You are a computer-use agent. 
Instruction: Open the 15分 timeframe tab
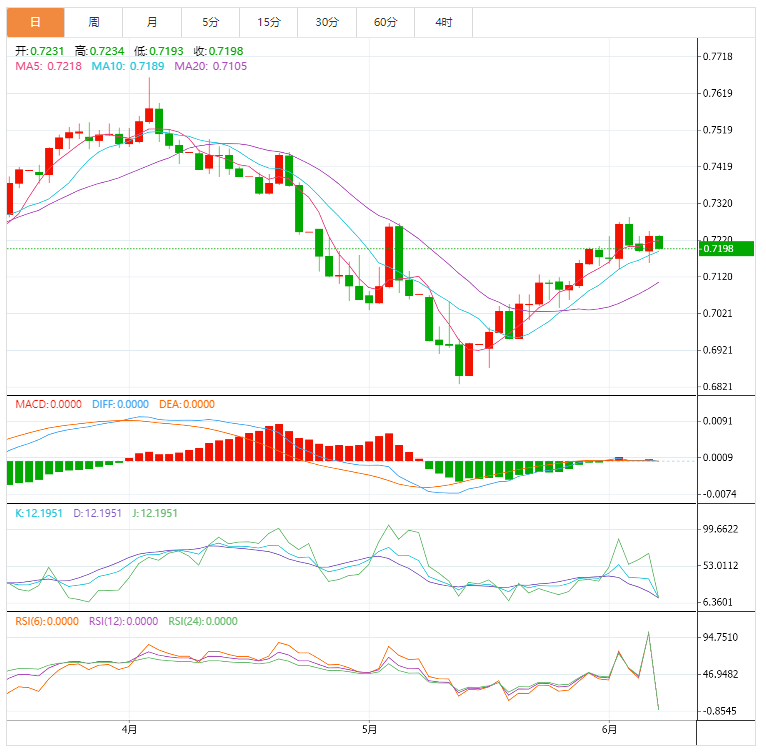click(269, 22)
